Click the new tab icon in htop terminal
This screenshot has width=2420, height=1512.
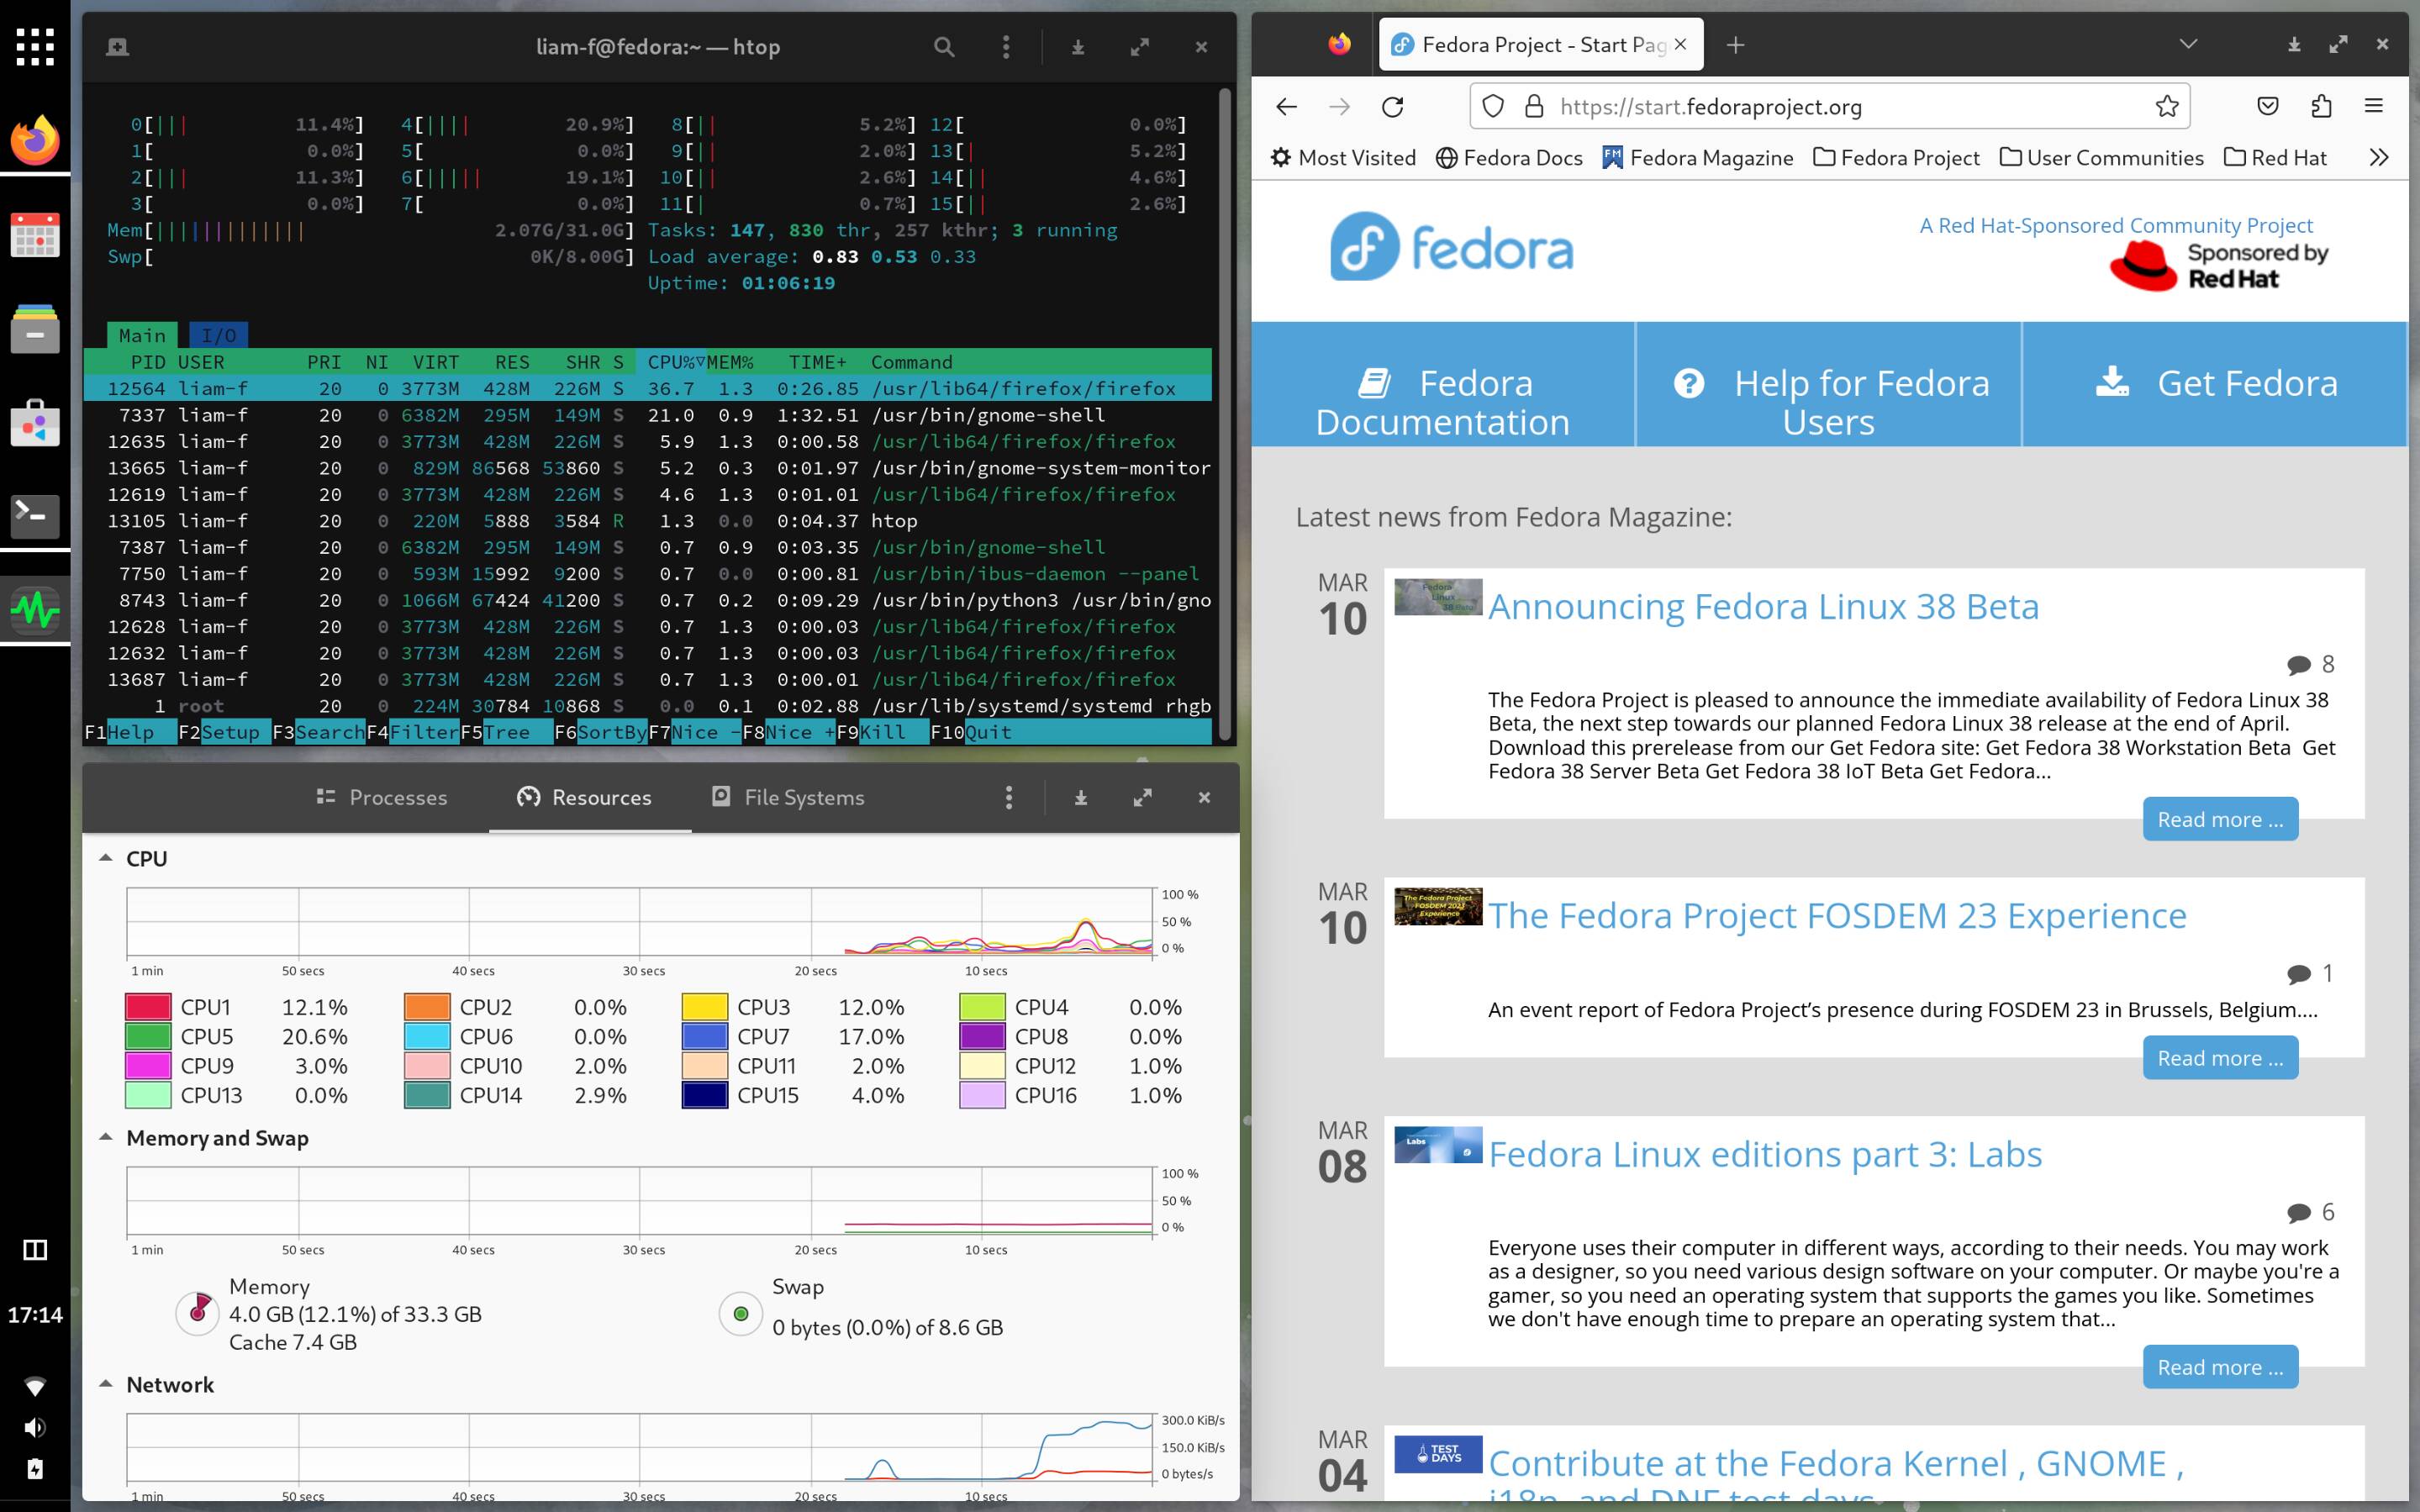click(x=117, y=47)
